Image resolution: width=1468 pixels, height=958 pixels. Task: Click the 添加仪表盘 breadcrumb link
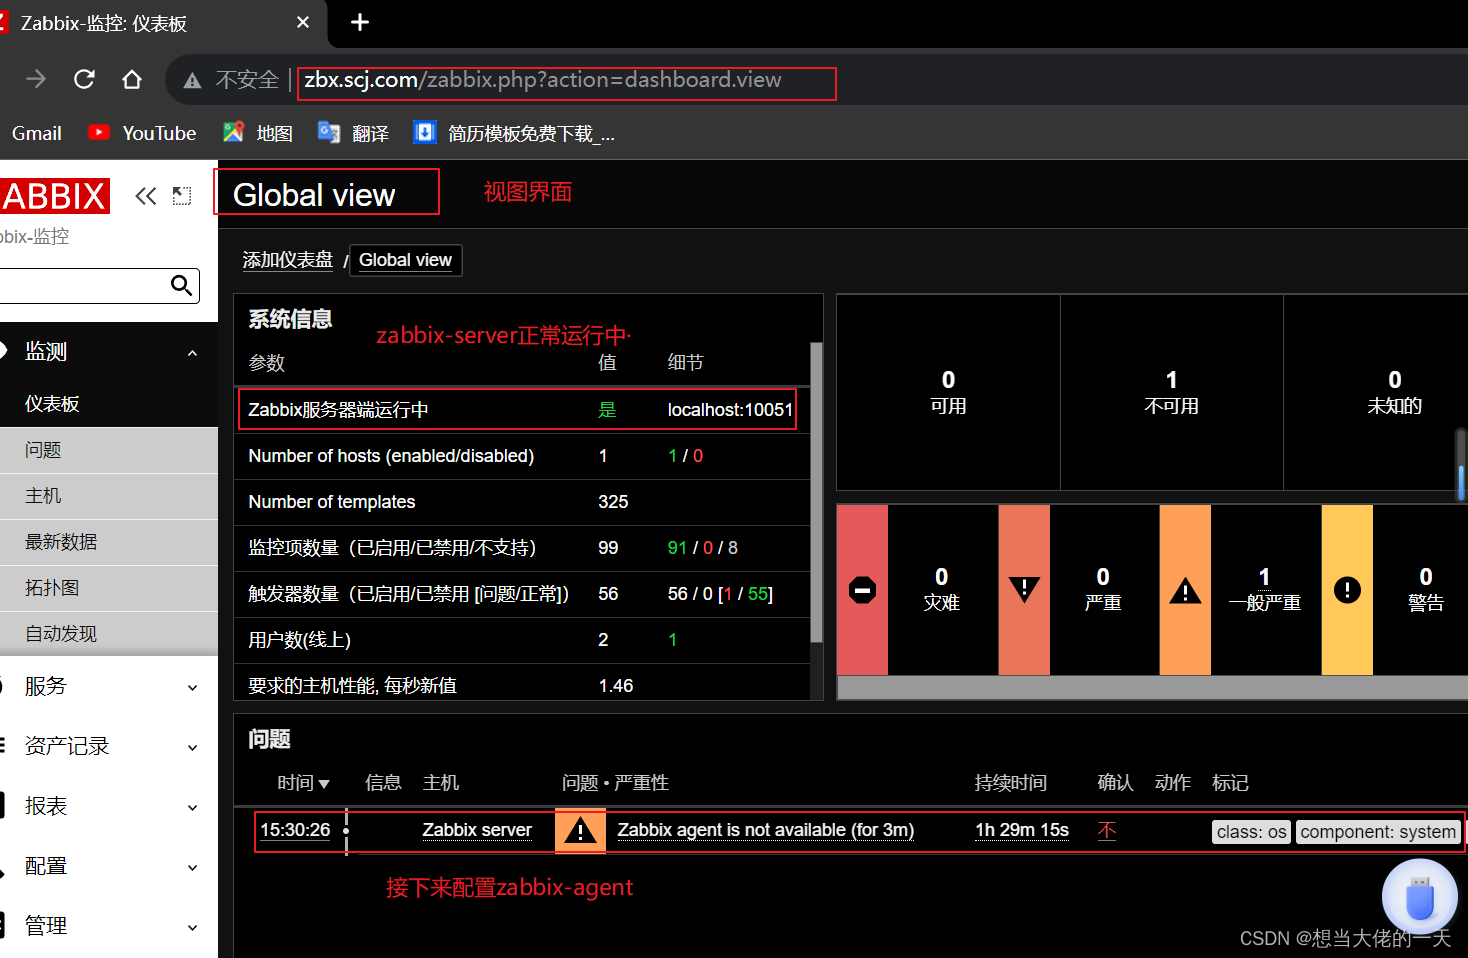(288, 260)
